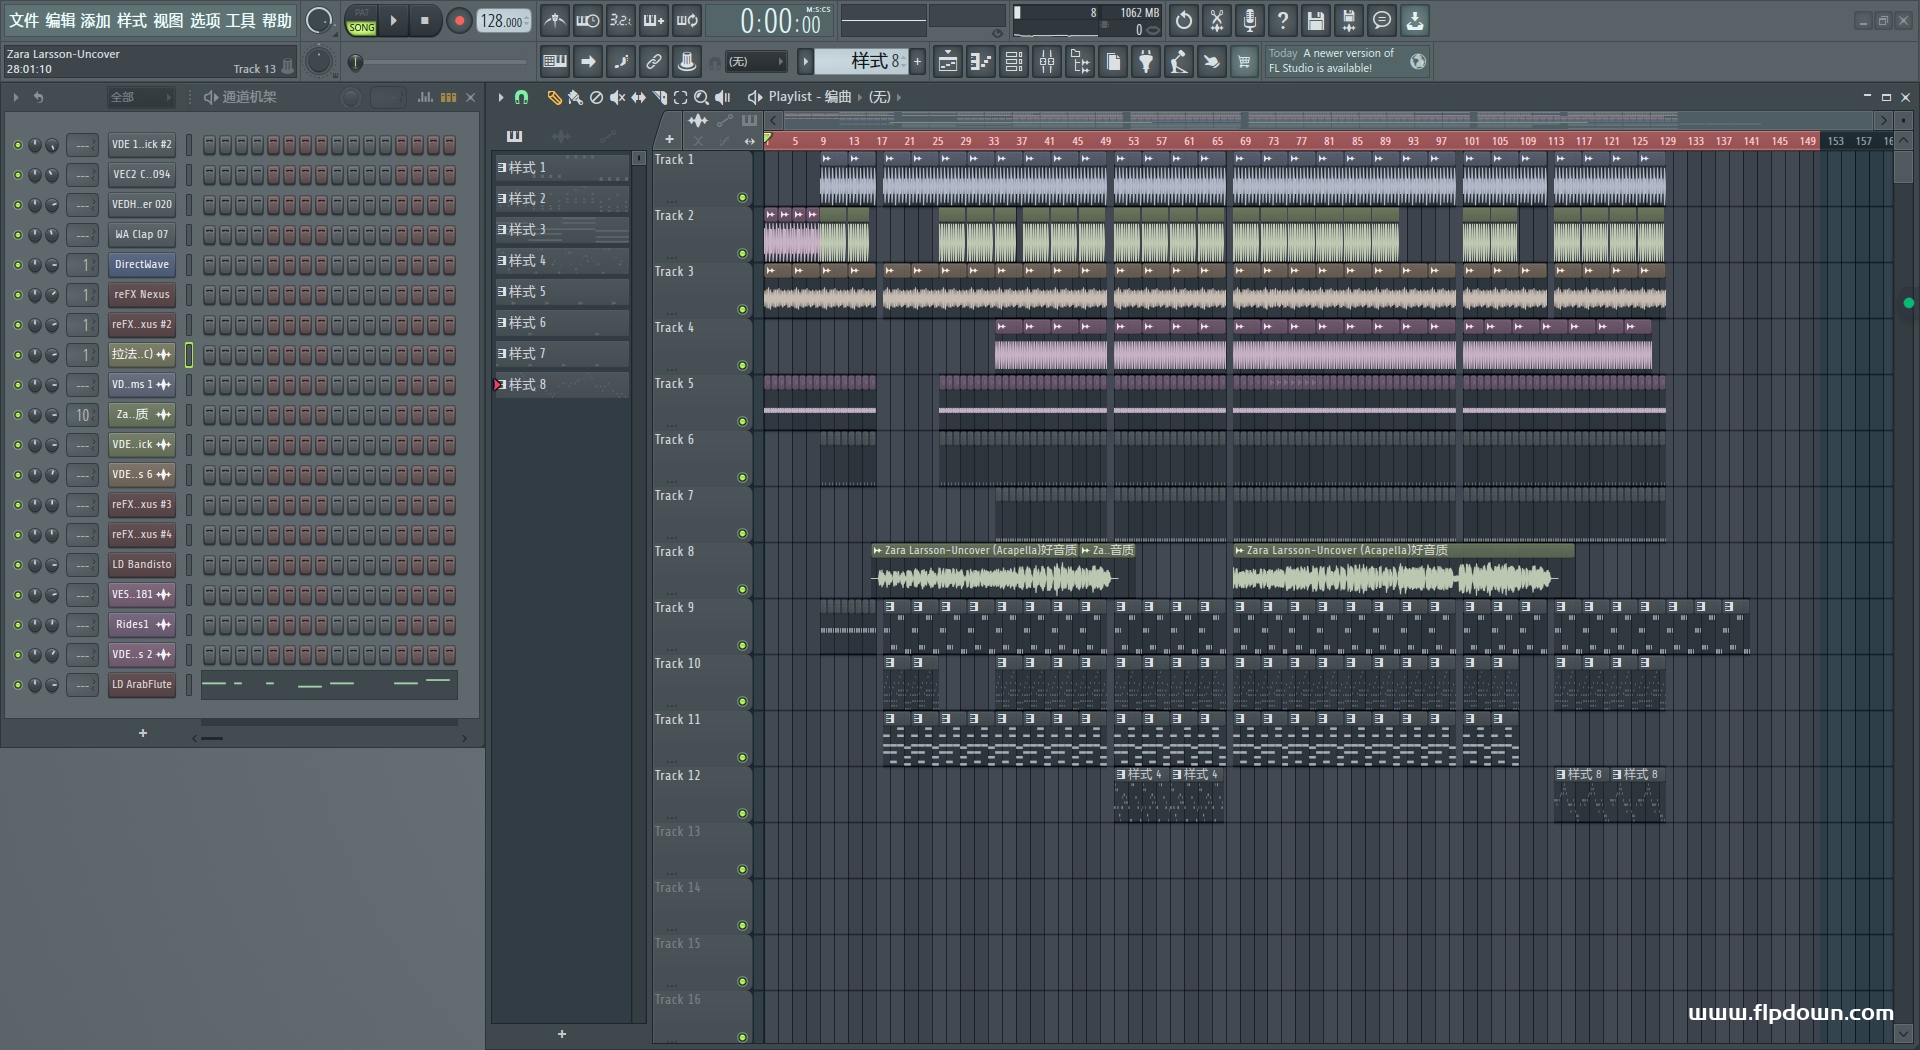This screenshot has width=1920, height=1050.
Task: Toggle the metronome icon
Action: pos(555,20)
